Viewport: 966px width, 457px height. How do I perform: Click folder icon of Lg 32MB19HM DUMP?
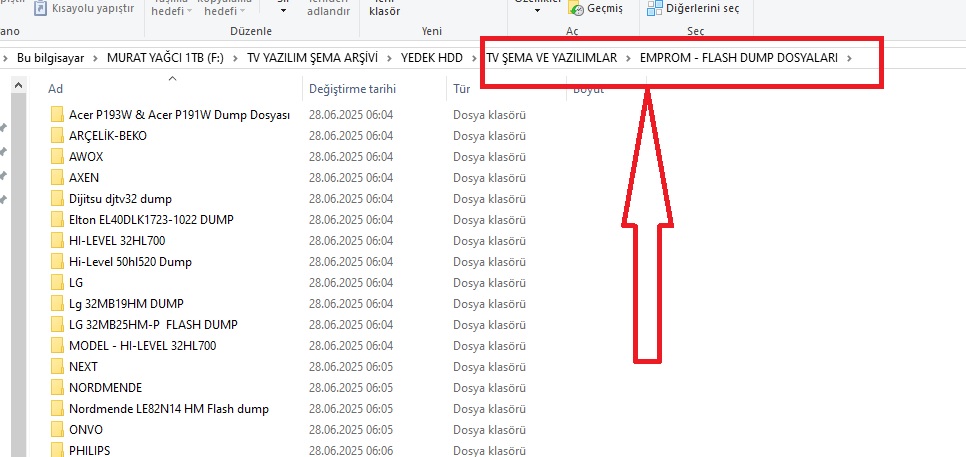[57, 304]
